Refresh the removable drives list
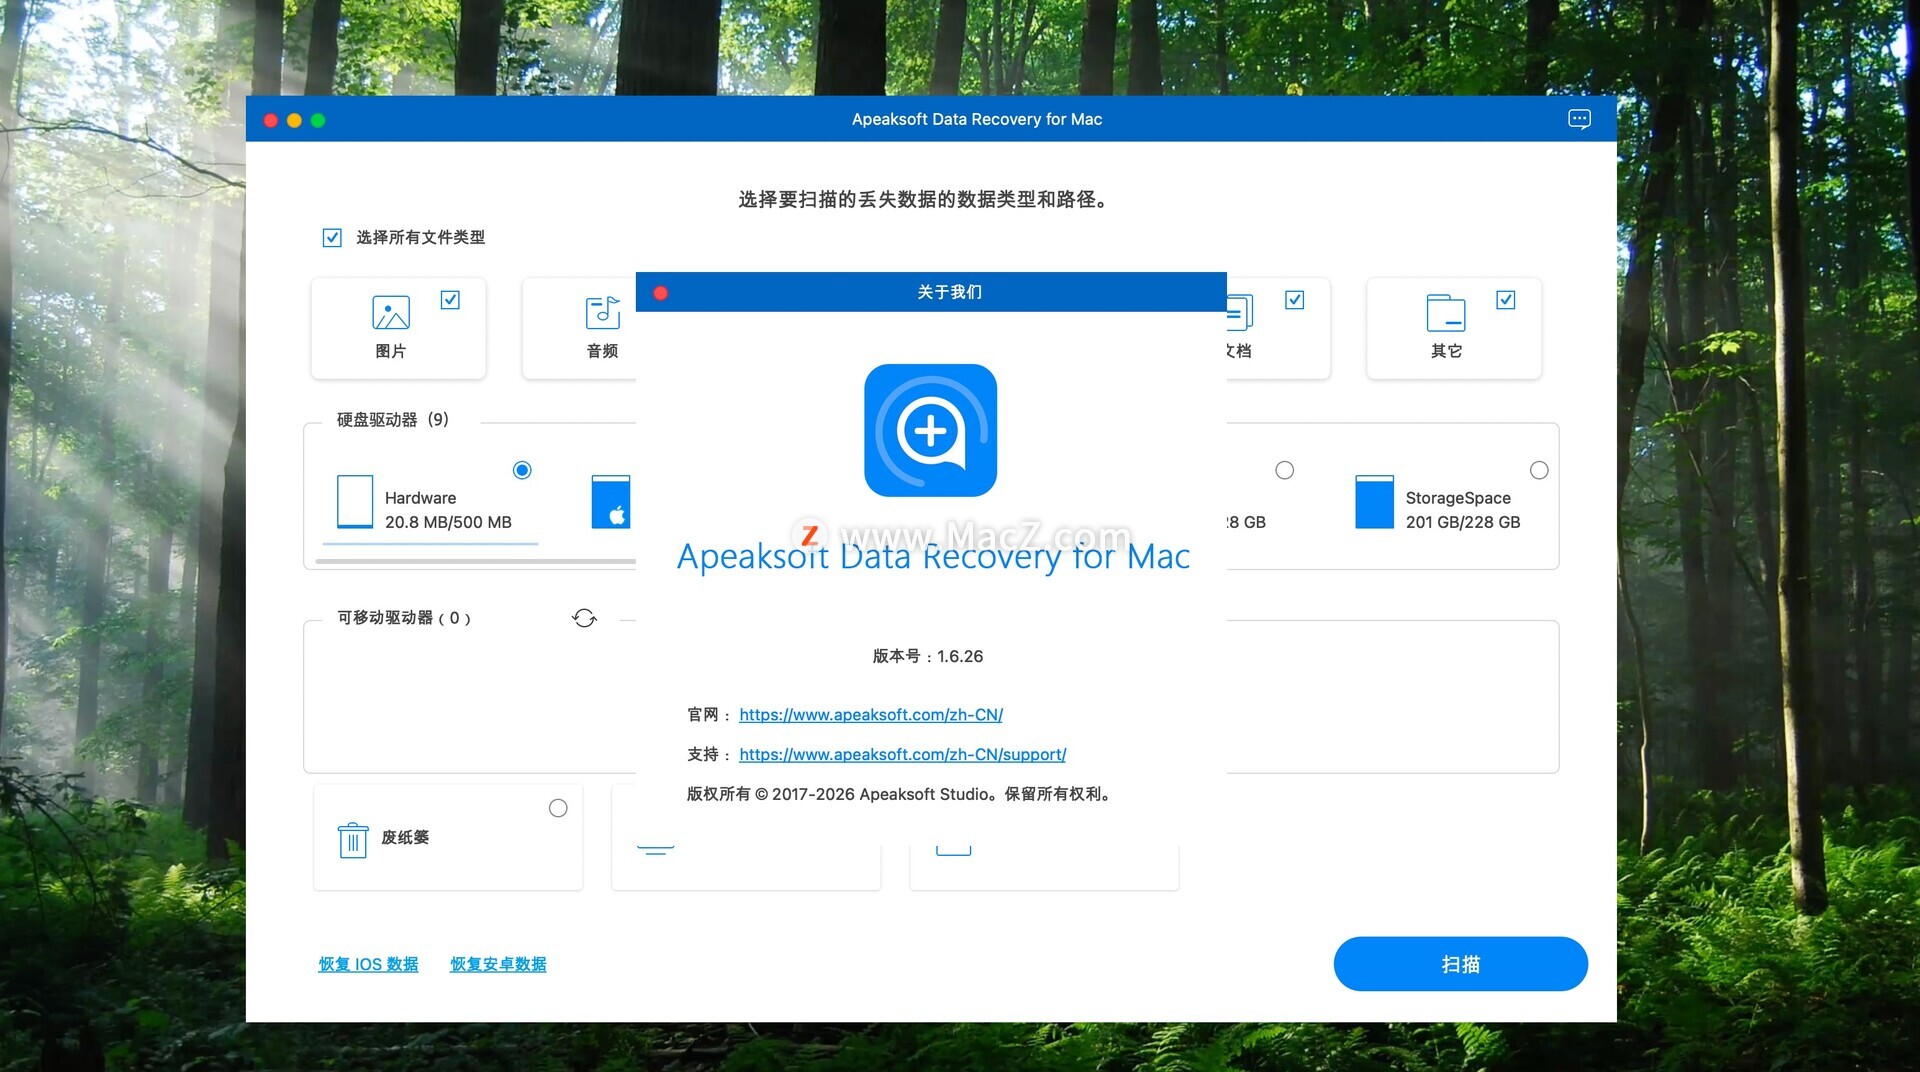 coord(584,618)
